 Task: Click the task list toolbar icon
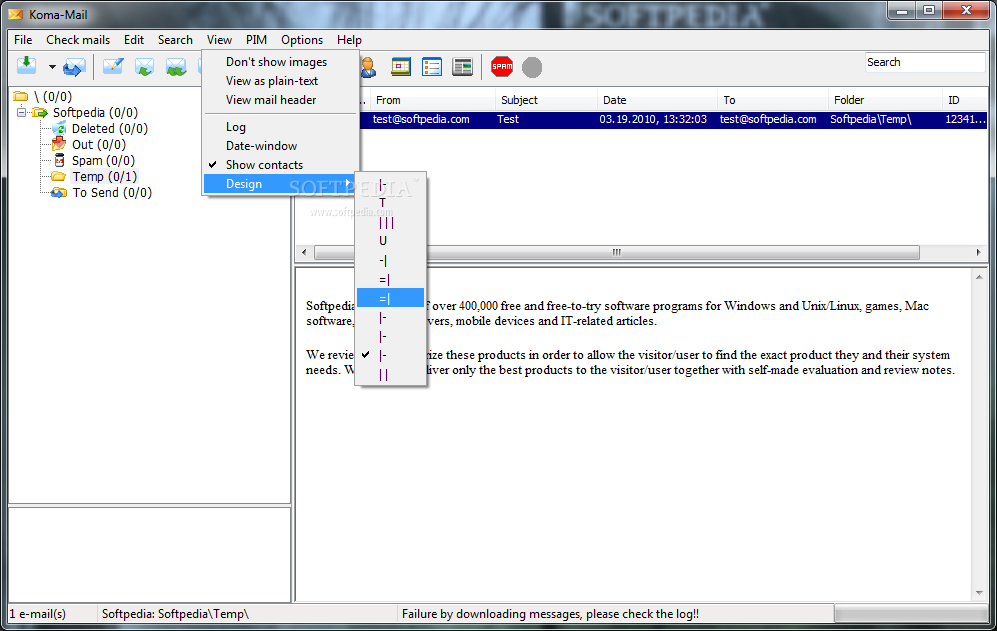coord(432,67)
